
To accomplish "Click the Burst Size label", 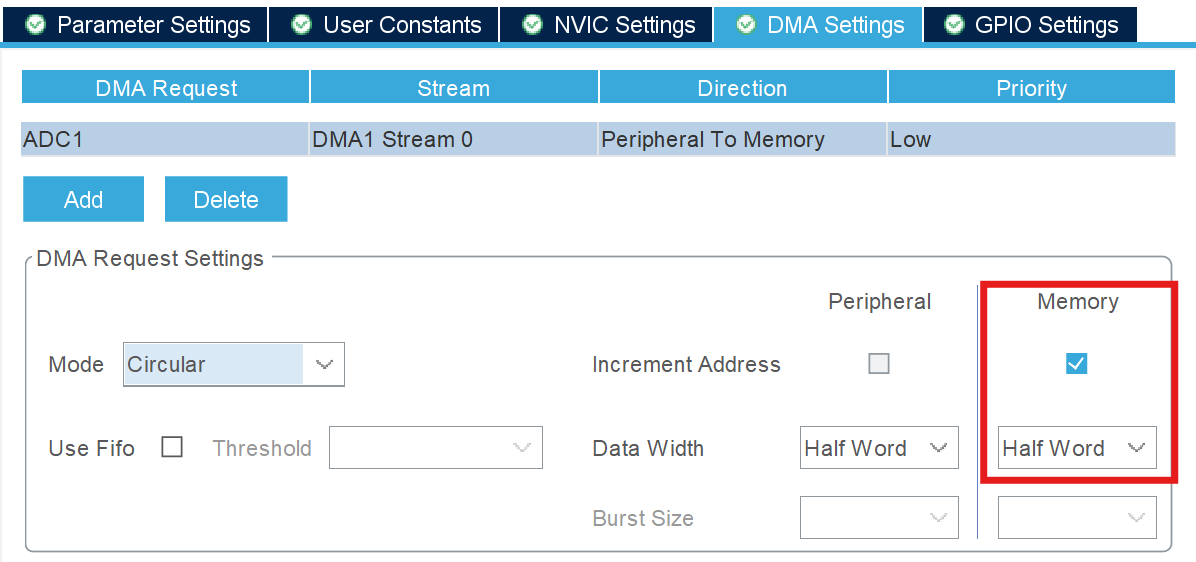I will click(643, 519).
